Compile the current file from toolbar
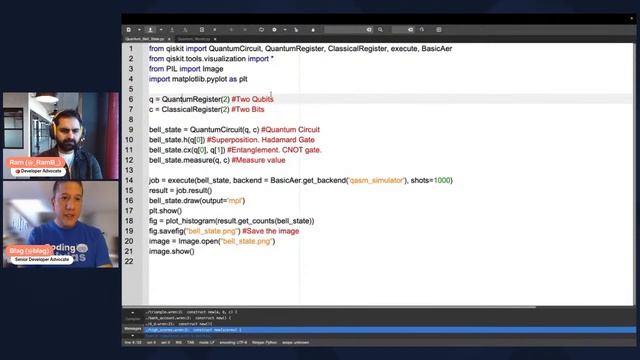The height and width of the screenshot is (360, 640). pyautogui.click(x=261, y=30)
